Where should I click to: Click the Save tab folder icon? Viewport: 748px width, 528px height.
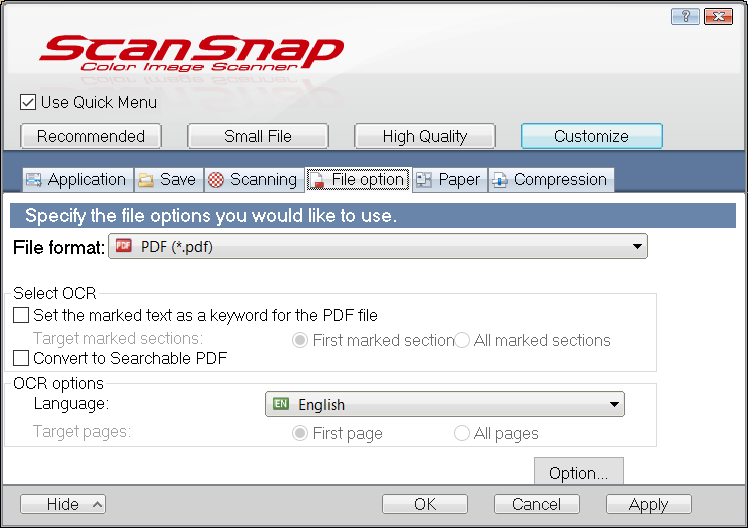click(x=145, y=180)
